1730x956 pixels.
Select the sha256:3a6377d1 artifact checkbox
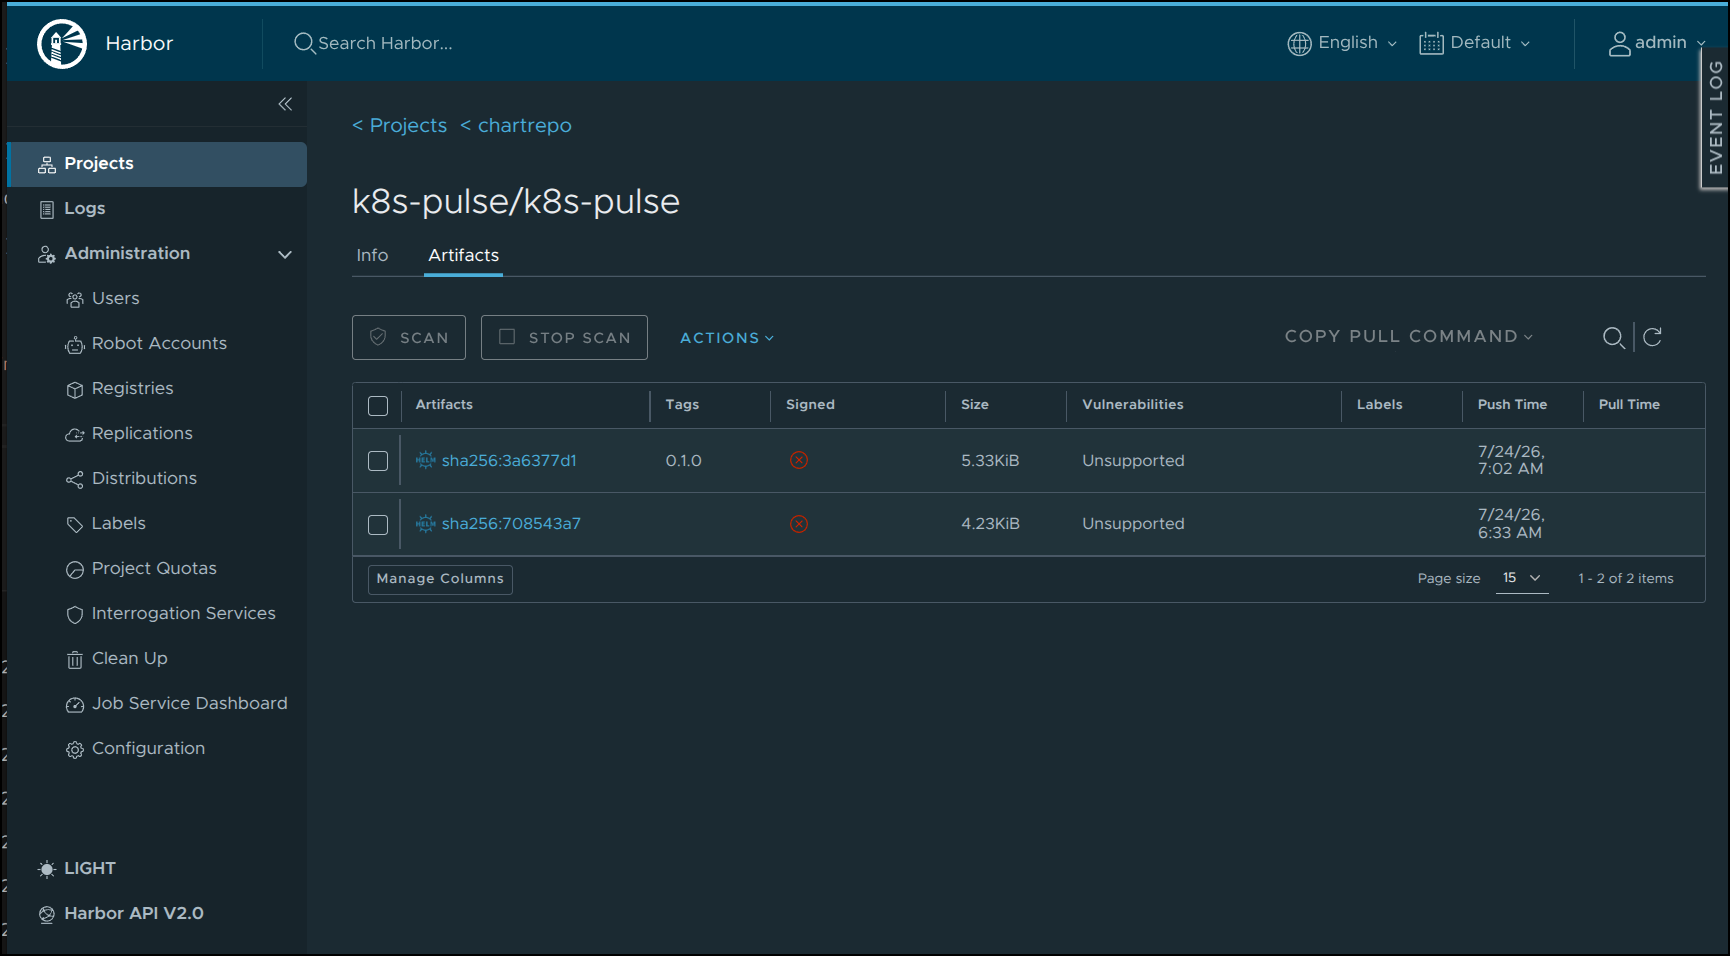[378, 461]
